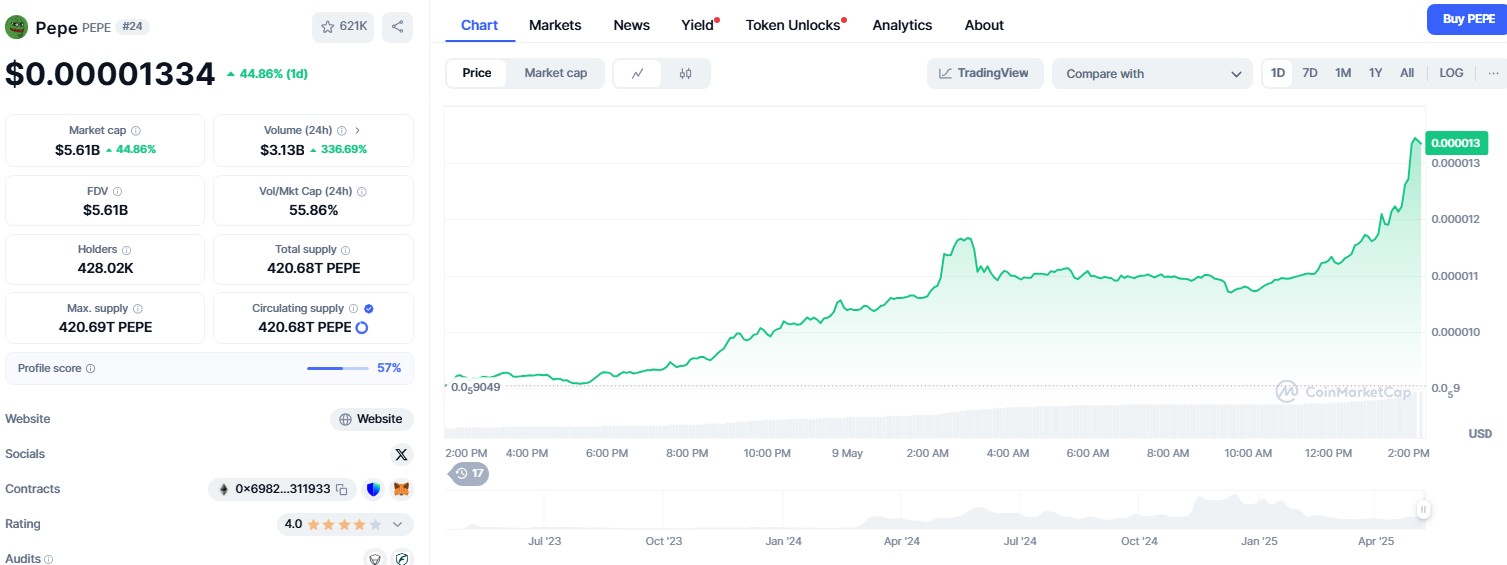Screen dimensions: 1507x565
Task: Open the TradingView chart button
Action: pyautogui.click(x=985, y=73)
